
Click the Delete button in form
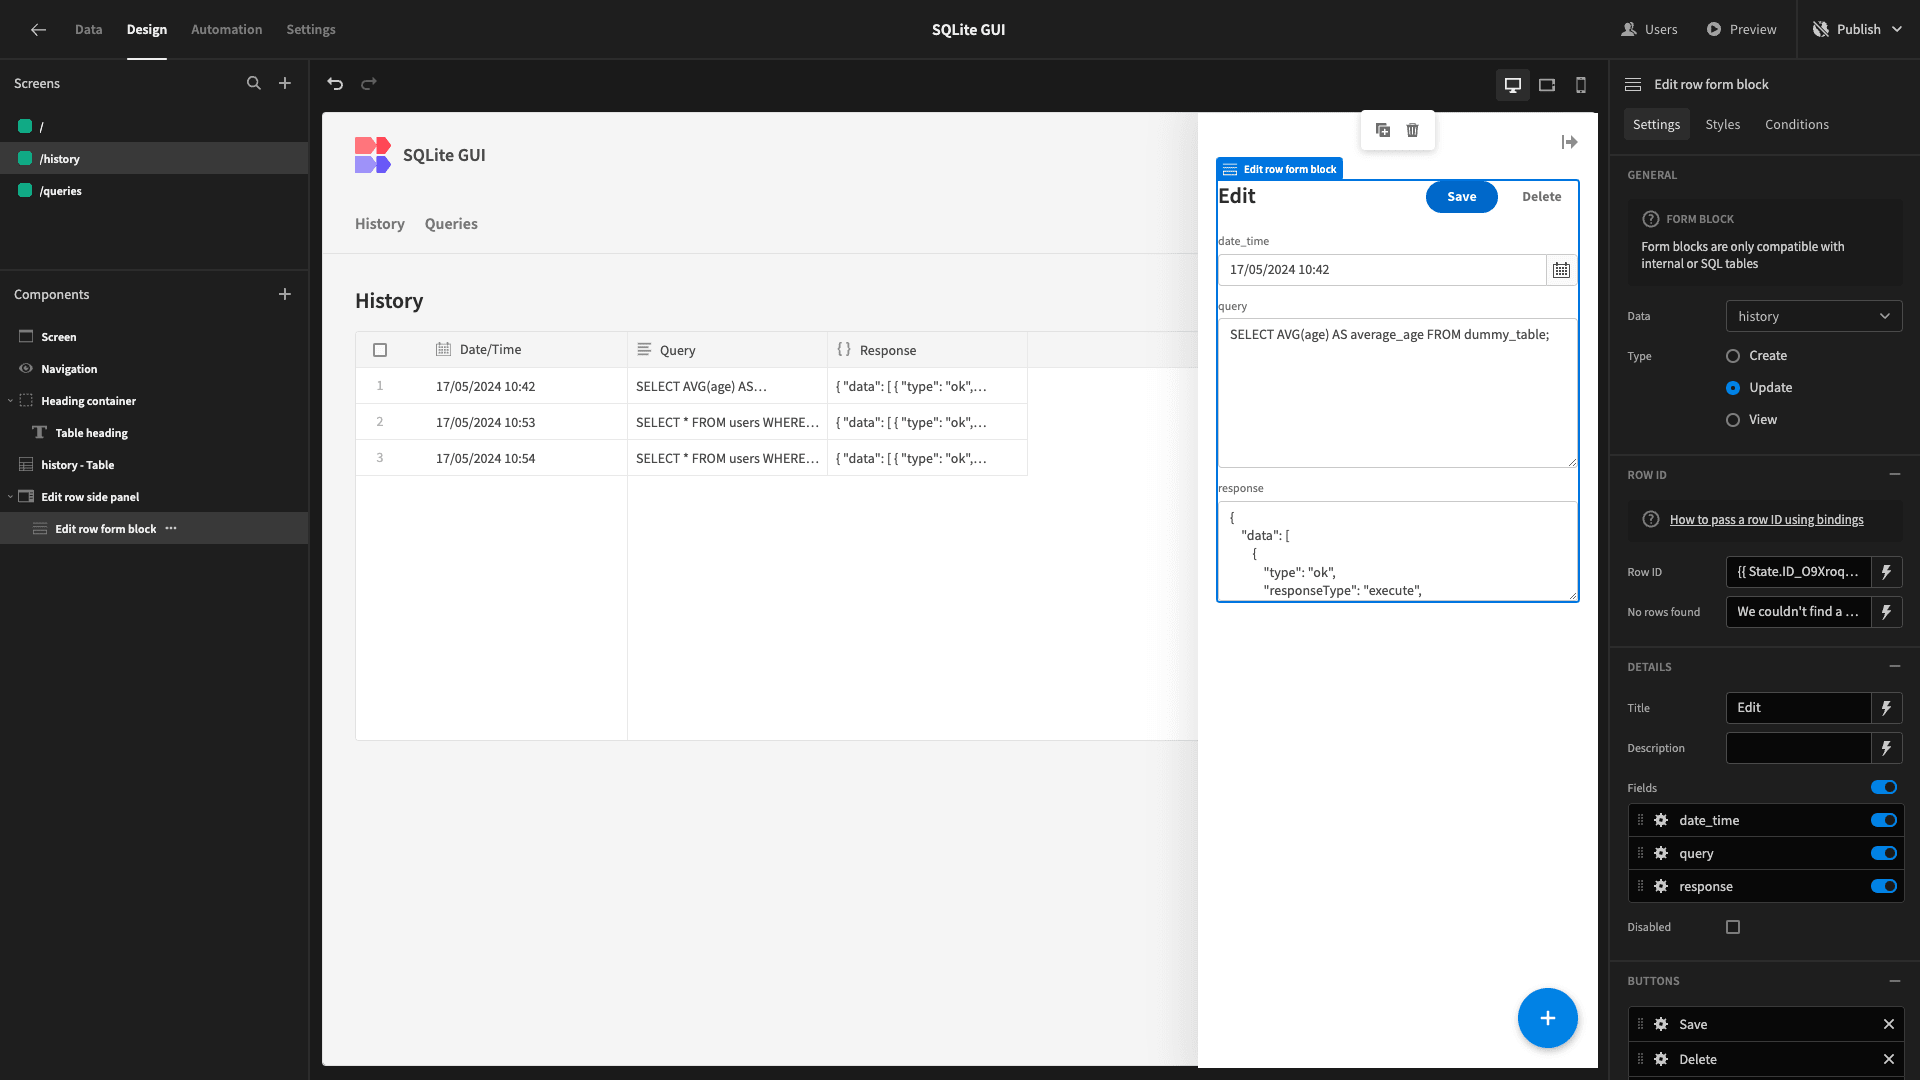(x=1542, y=197)
